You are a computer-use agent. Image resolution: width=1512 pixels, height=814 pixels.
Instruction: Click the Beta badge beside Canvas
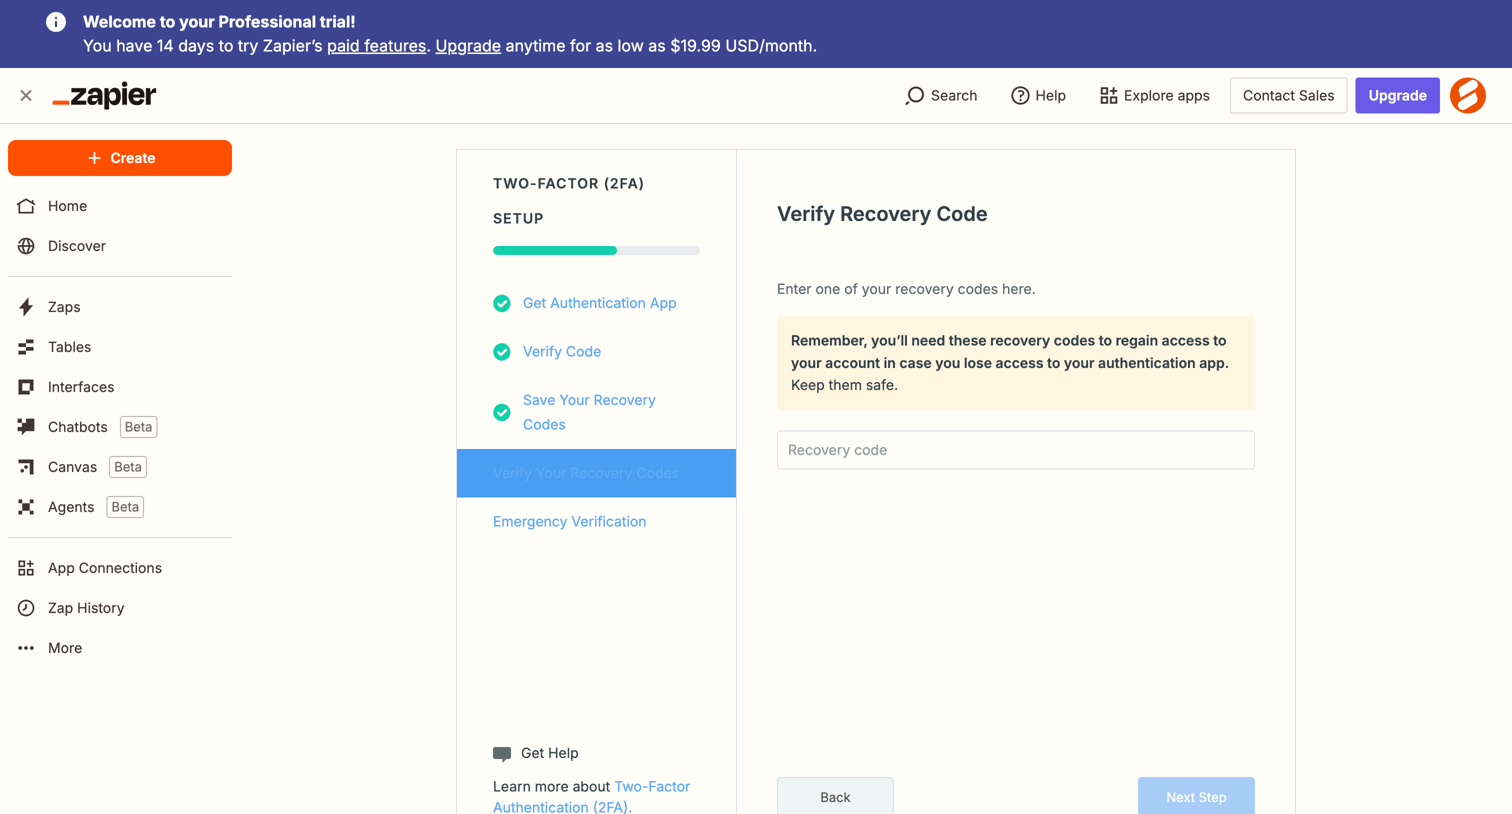pos(128,467)
